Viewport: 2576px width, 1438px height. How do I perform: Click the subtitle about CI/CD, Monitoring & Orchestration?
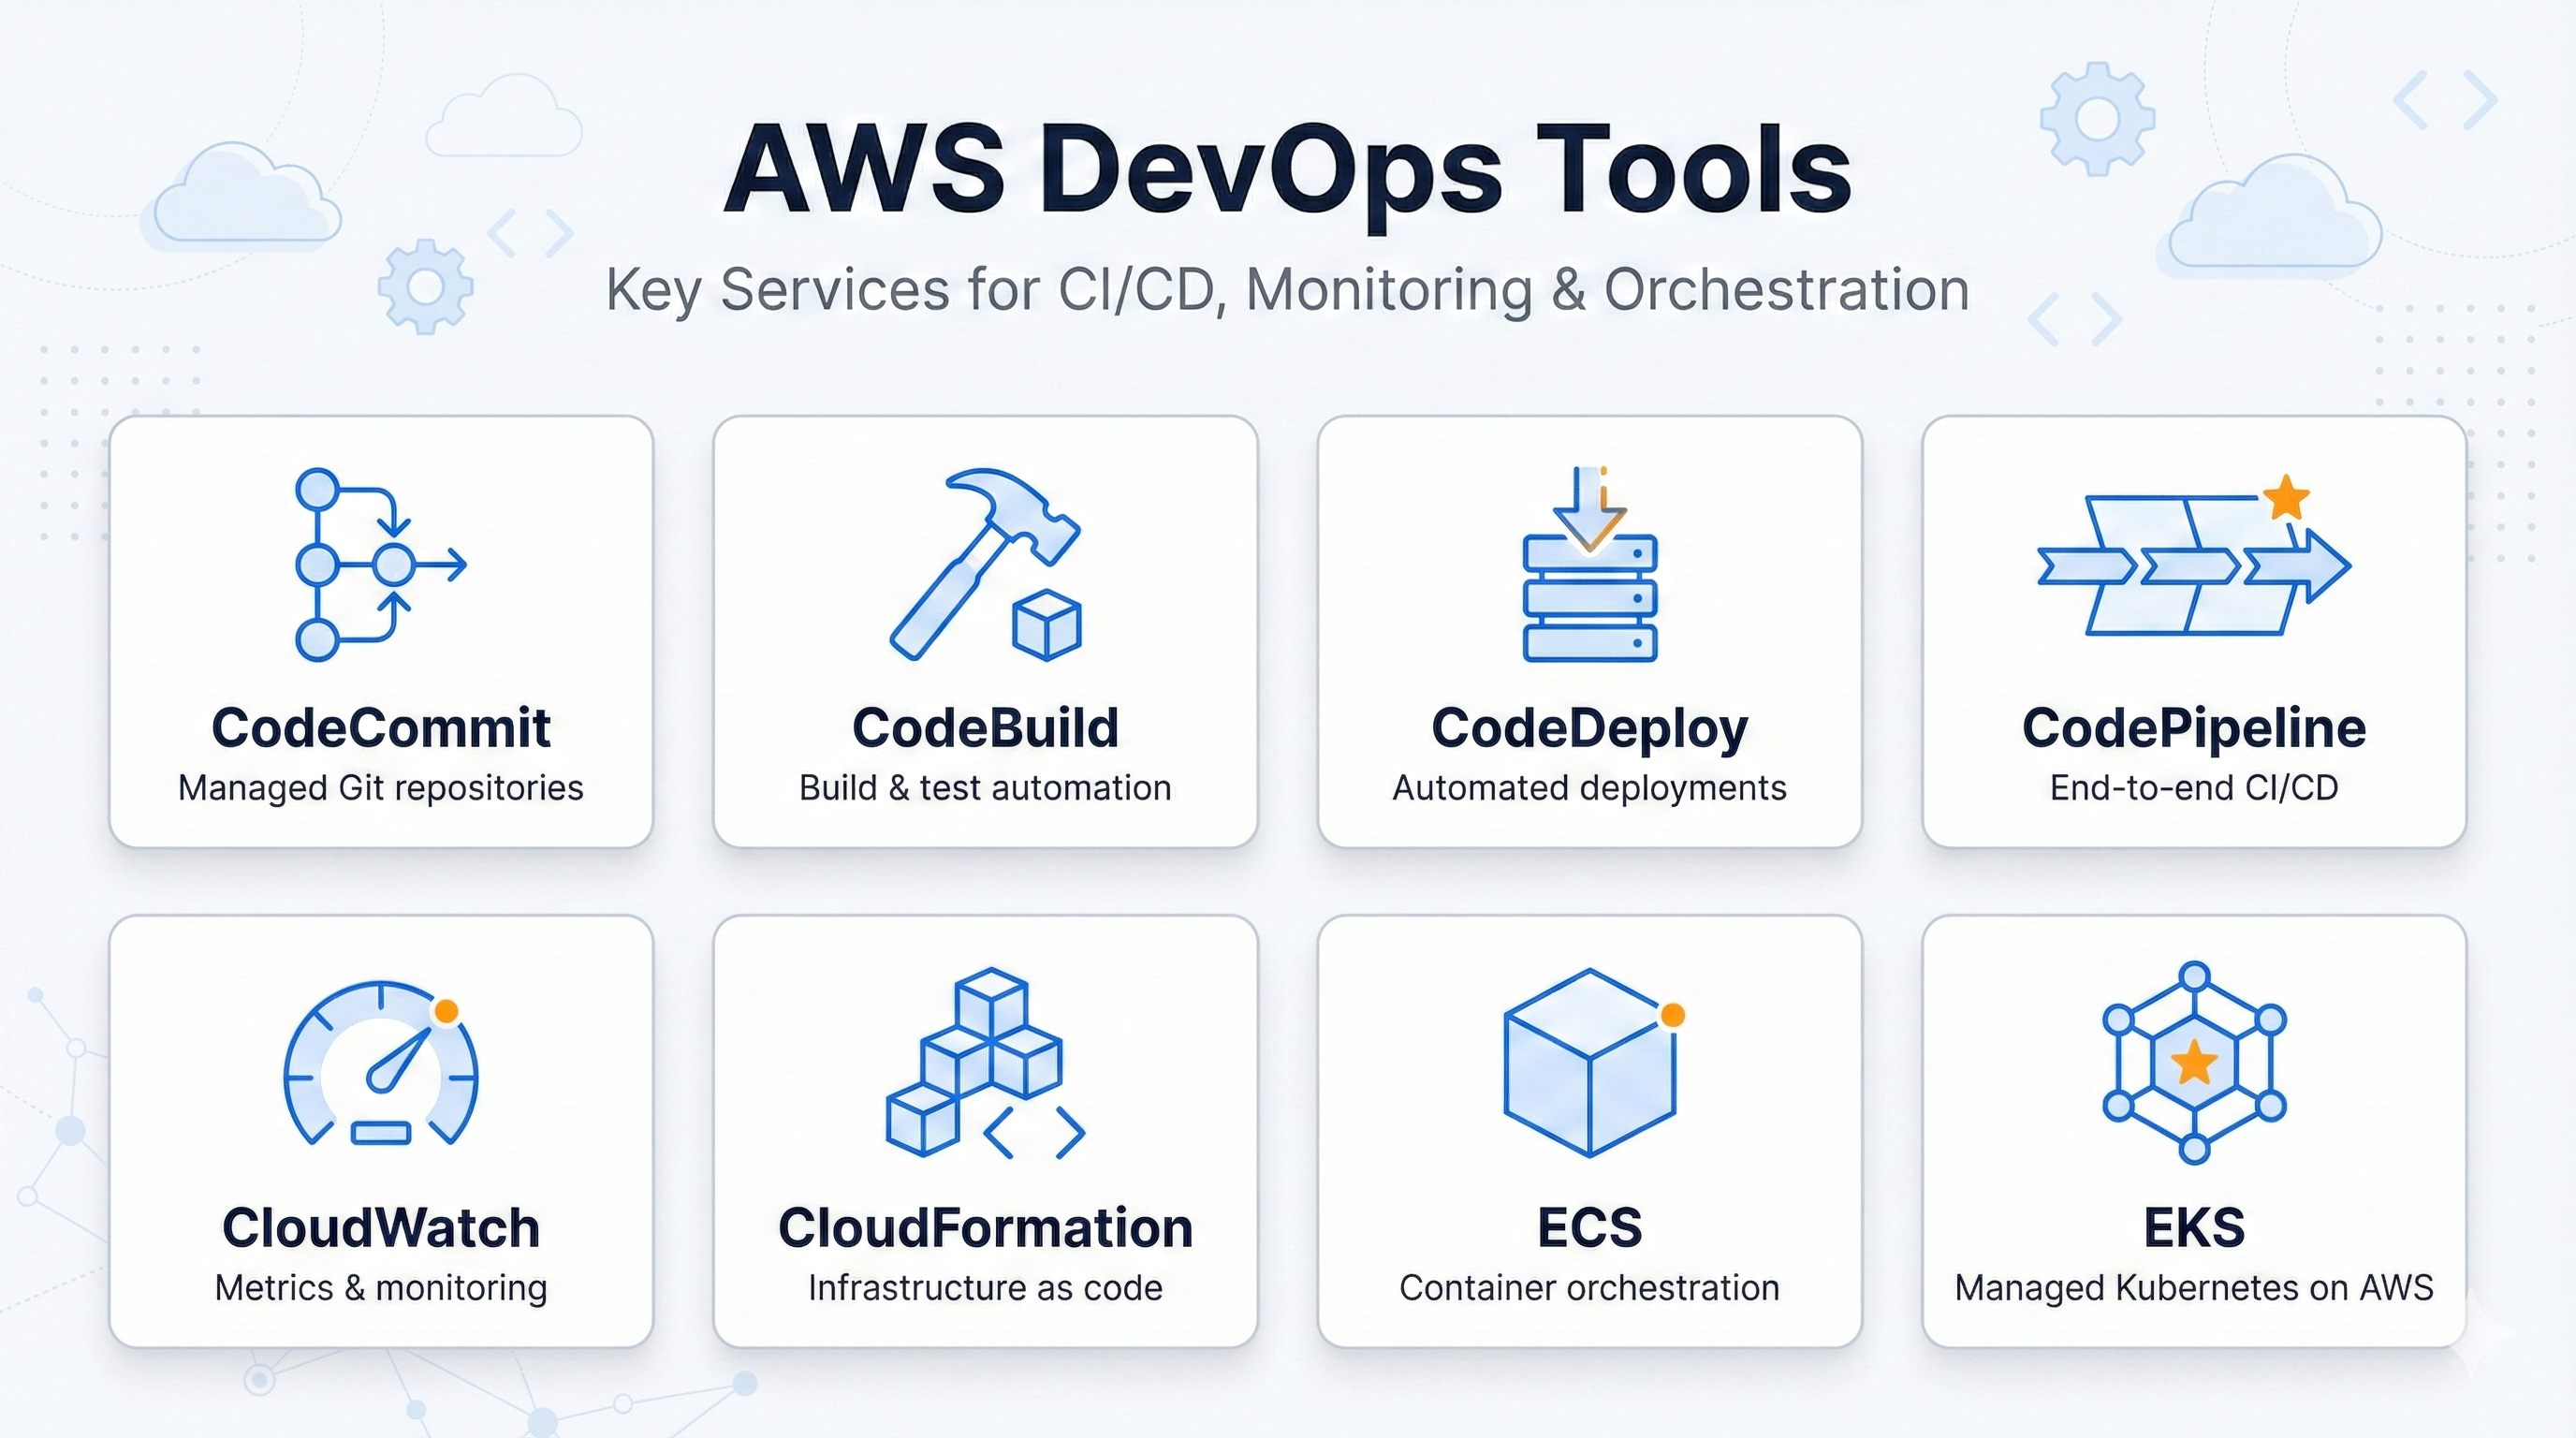point(1288,291)
